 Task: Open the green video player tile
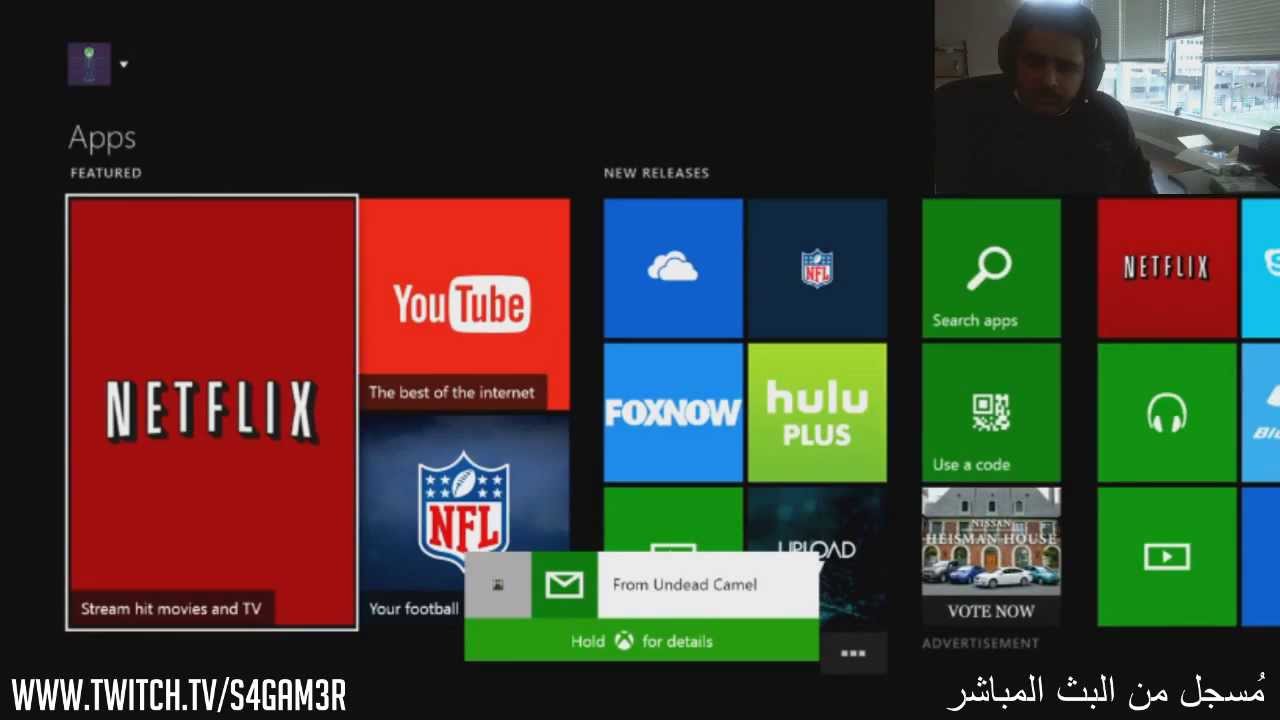[x=1167, y=556]
